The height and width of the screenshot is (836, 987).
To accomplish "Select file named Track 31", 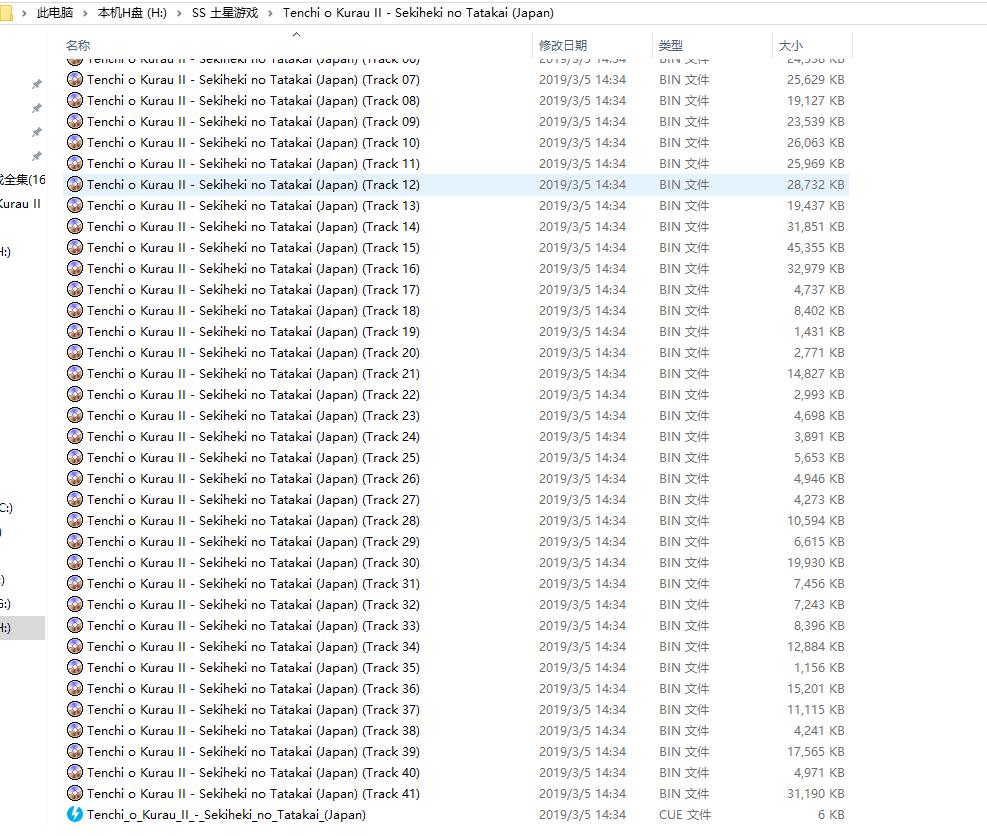I will click(253, 583).
